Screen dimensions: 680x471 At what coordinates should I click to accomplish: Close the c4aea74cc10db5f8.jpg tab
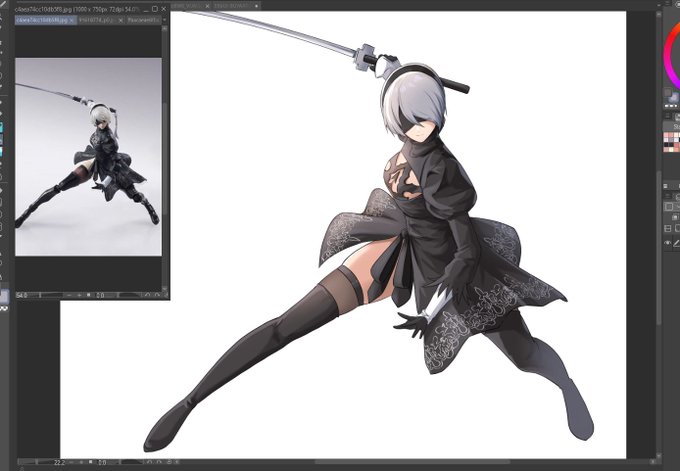[72, 20]
